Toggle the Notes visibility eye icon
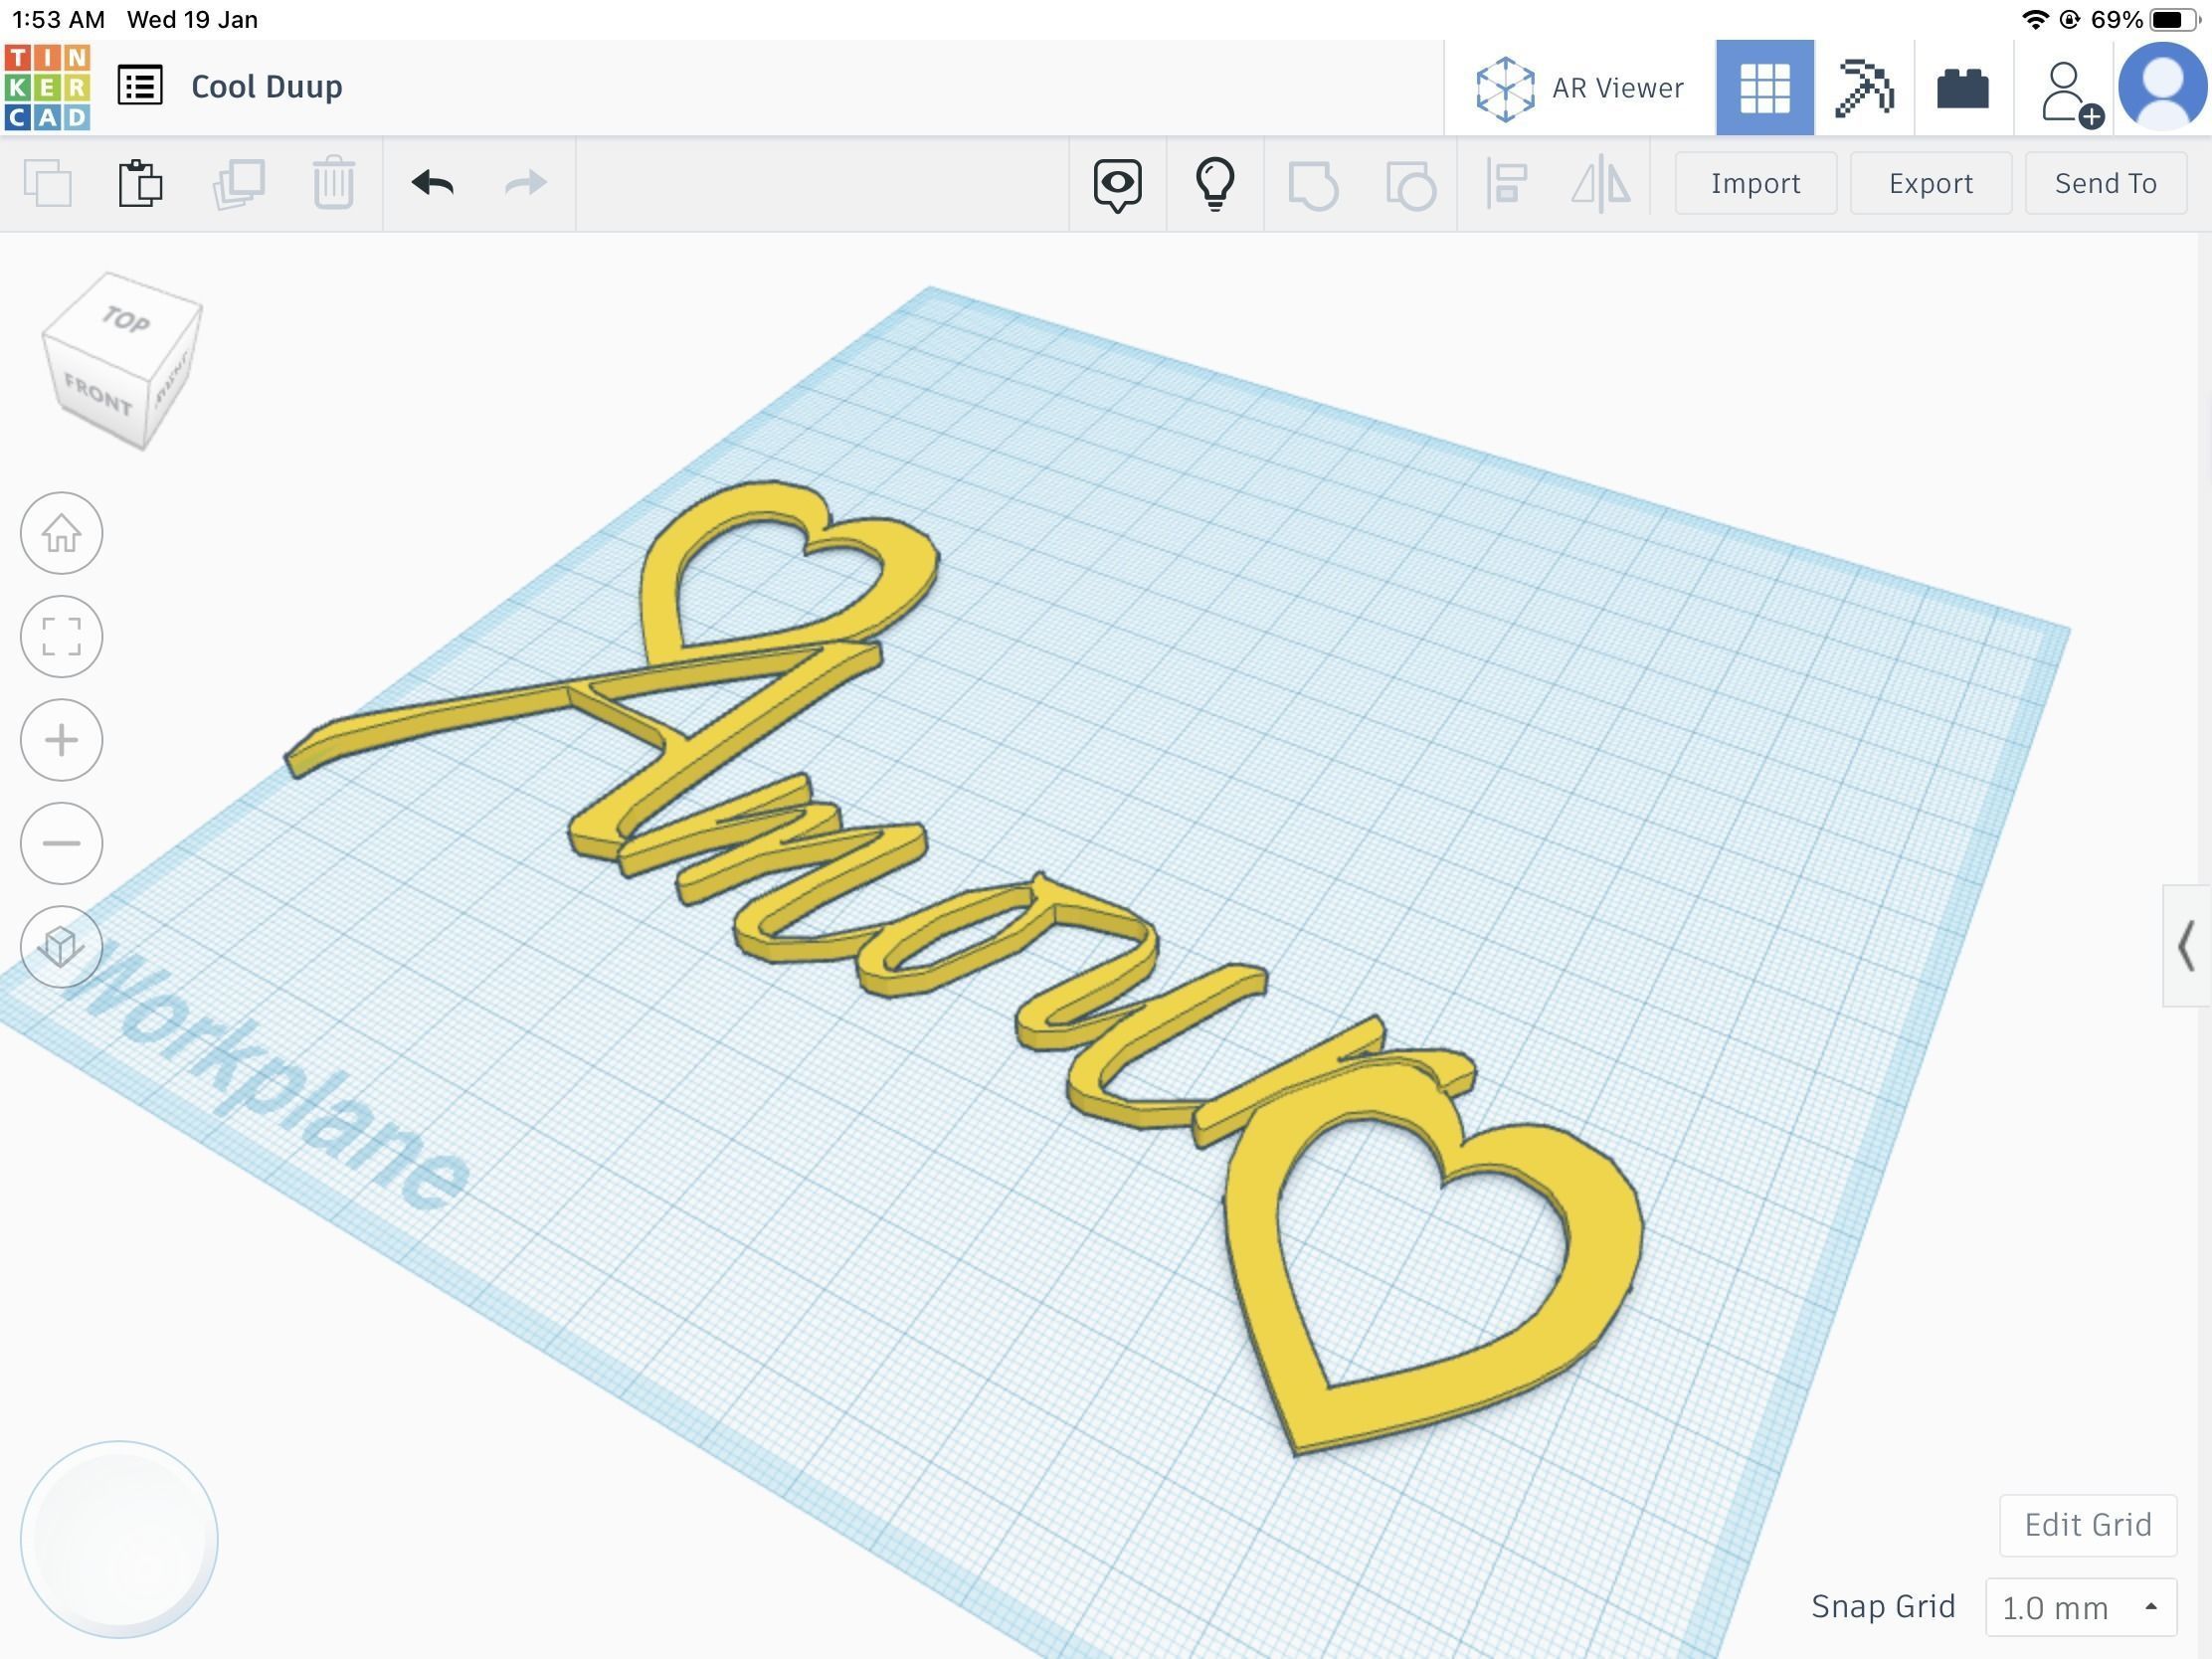This screenshot has height=1659, width=2212. [1117, 184]
